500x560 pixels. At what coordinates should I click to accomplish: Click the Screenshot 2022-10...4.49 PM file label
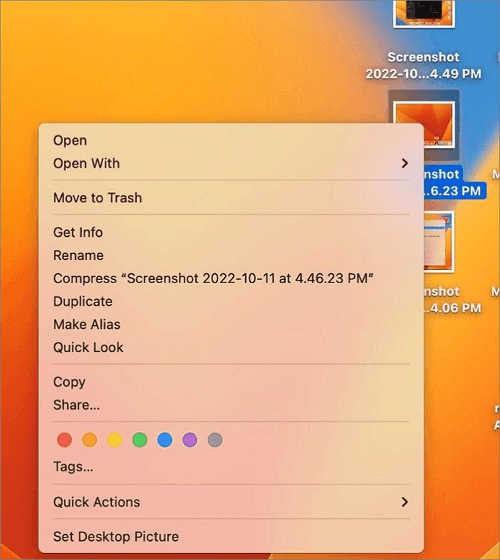424,65
